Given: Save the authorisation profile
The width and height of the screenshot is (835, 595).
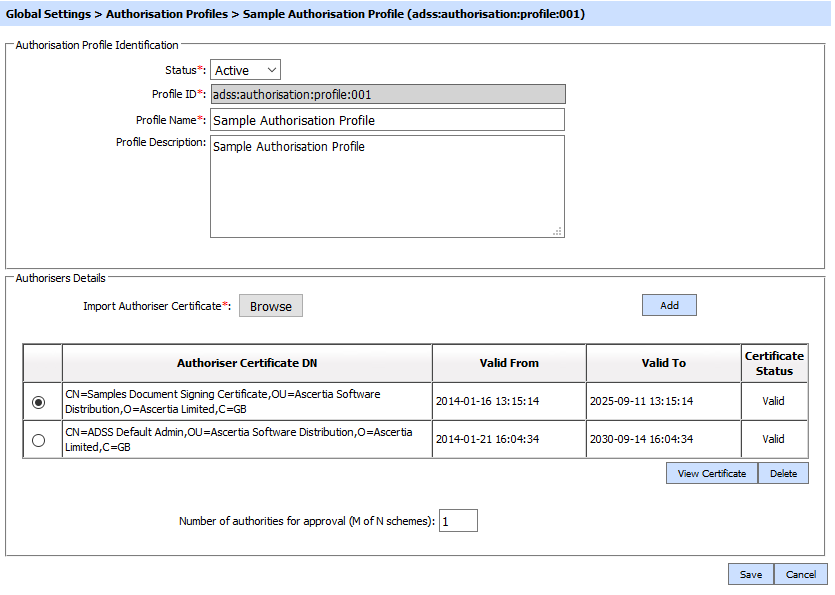Looking at the screenshot, I should (x=750, y=574).
